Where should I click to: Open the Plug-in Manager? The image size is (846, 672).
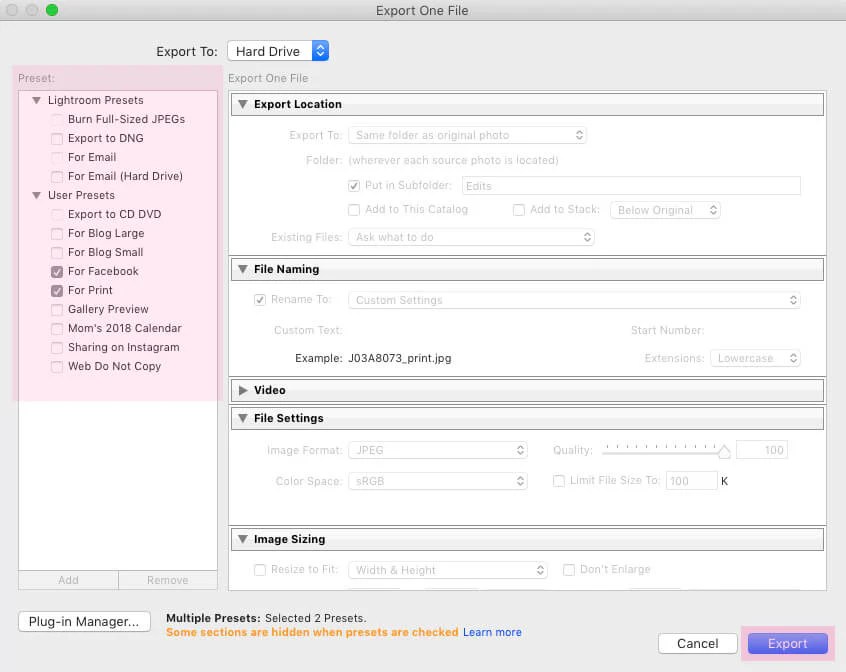84,622
